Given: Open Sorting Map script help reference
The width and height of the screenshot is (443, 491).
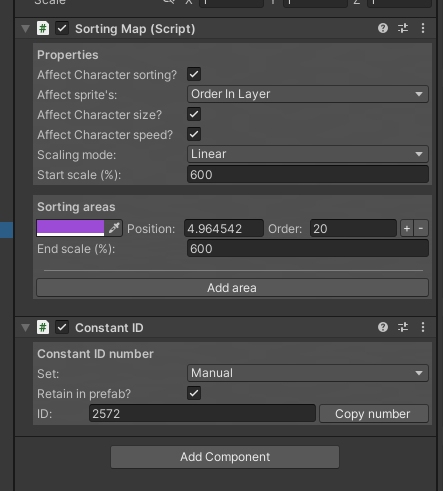Looking at the screenshot, I should pyautogui.click(x=383, y=28).
